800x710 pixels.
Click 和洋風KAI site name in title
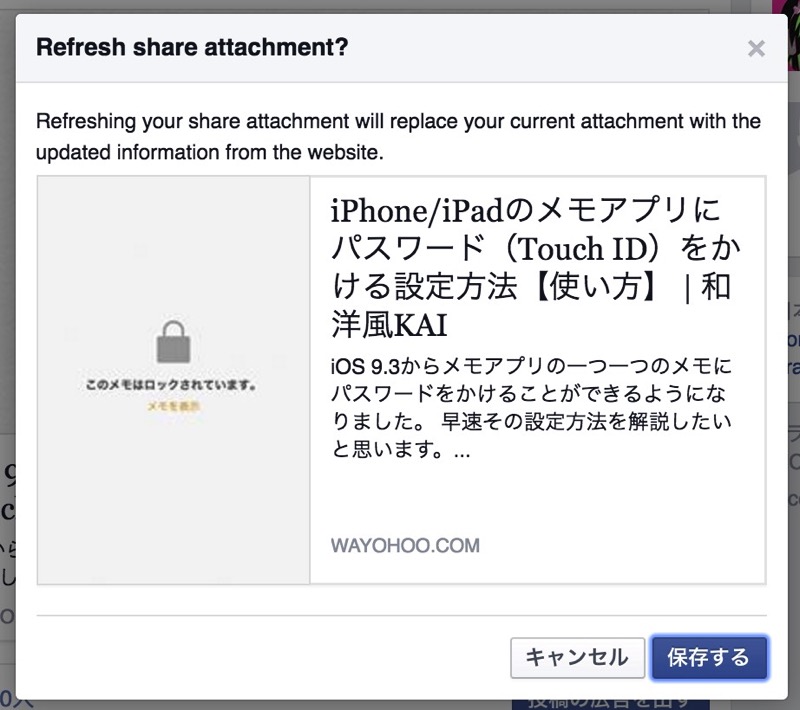pyautogui.click(x=531, y=306)
